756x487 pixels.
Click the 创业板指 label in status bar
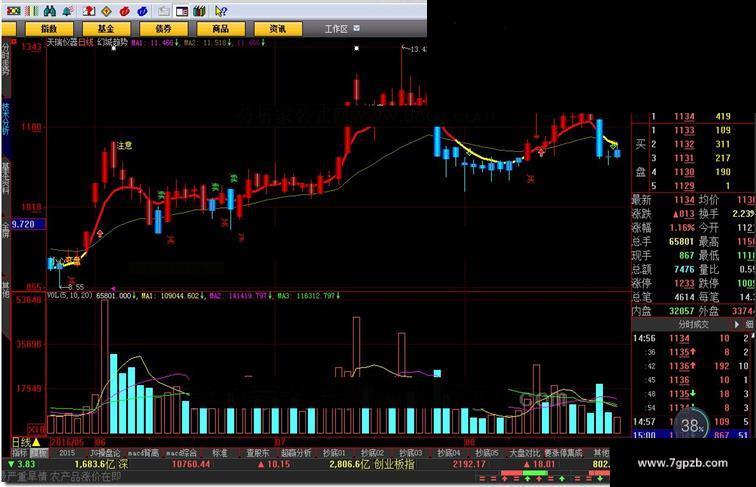(394, 464)
